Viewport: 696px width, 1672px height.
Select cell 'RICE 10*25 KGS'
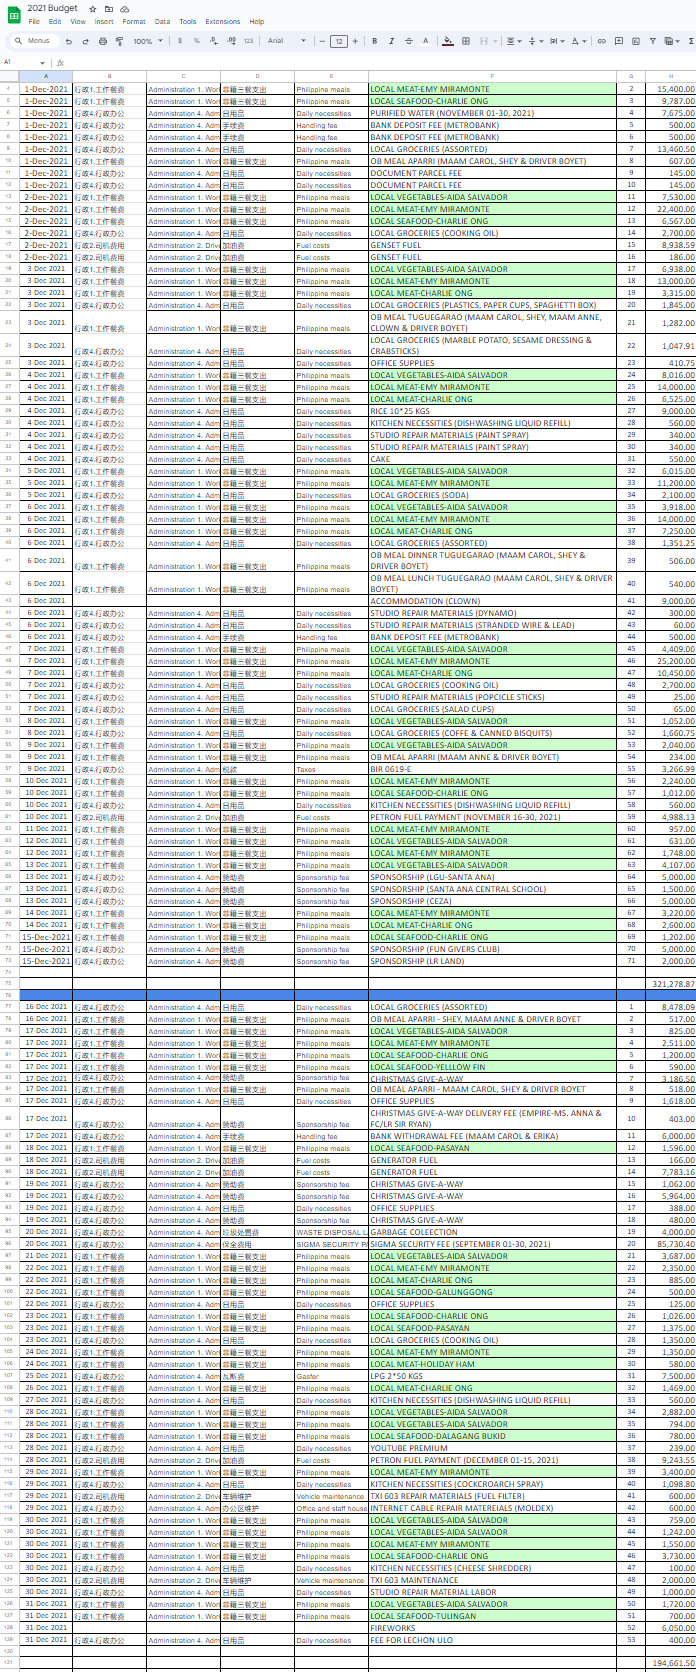492,411
